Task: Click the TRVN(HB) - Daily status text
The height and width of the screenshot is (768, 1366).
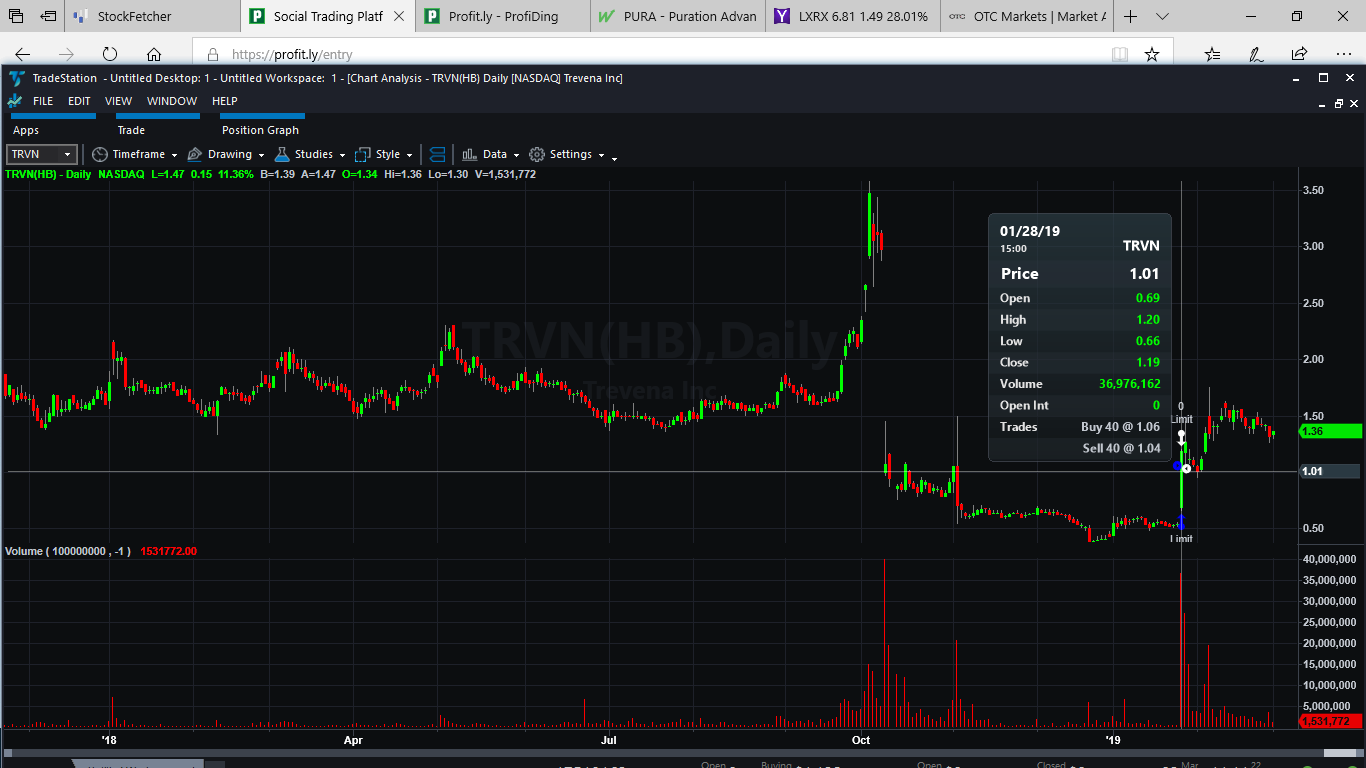Action: [49, 174]
